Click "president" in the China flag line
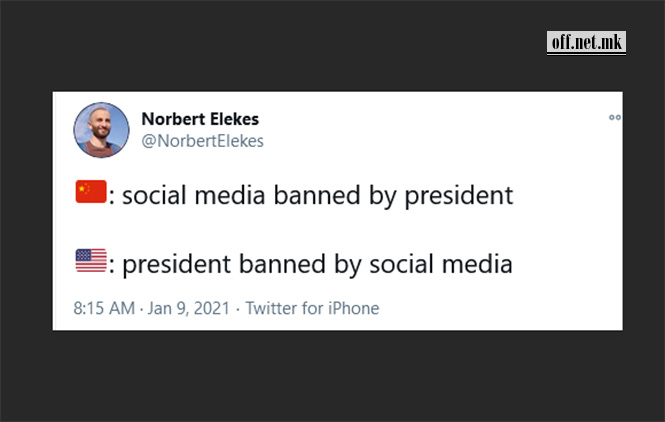Screen dimensions: 665x422 (x=459, y=196)
